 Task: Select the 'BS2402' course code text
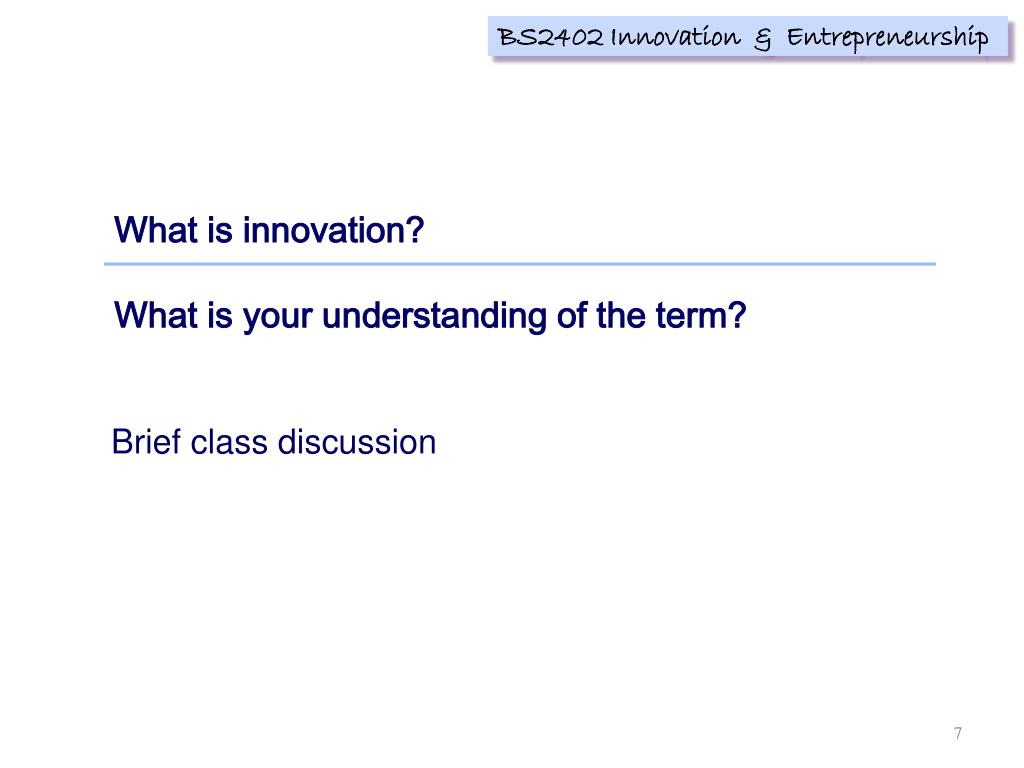click(550, 37)
